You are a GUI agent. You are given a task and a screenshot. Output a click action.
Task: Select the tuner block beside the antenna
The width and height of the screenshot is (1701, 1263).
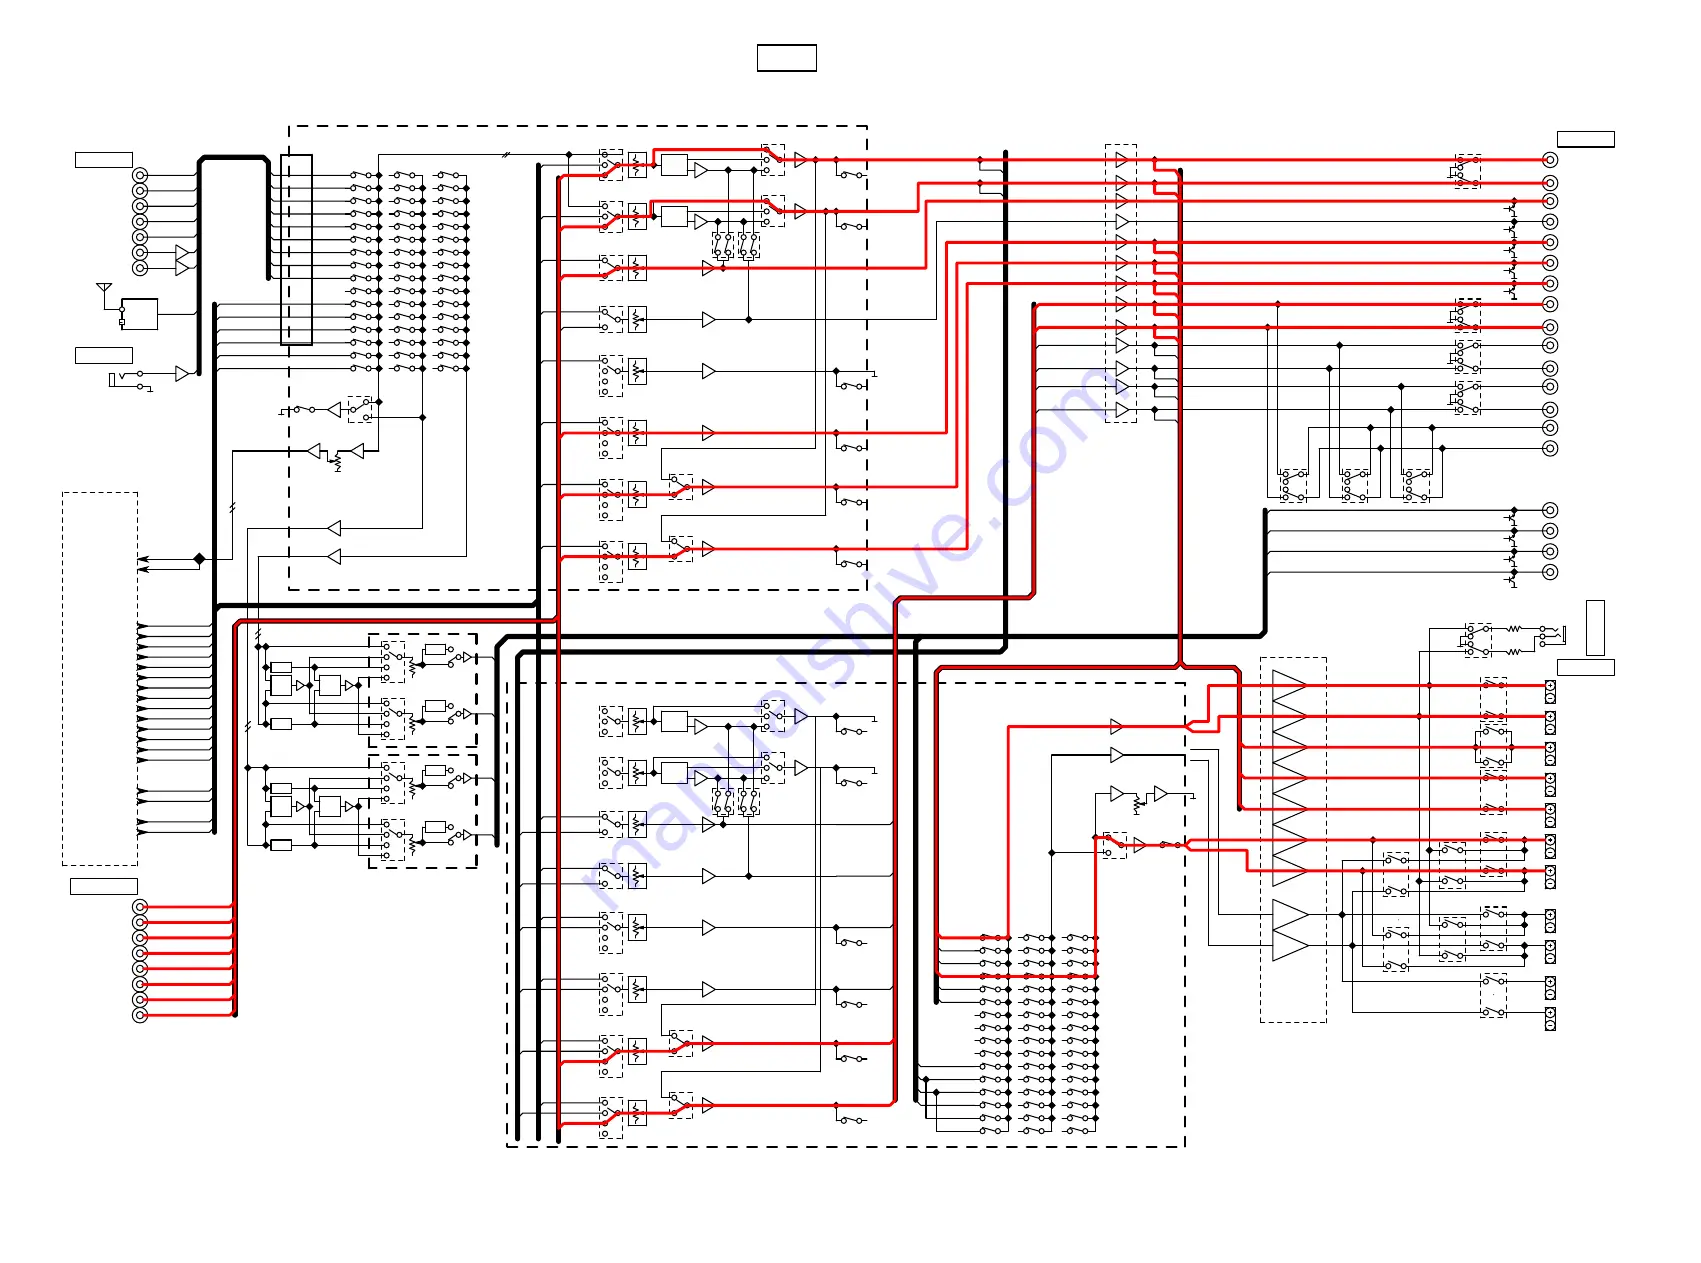click(x=139, y=314)
